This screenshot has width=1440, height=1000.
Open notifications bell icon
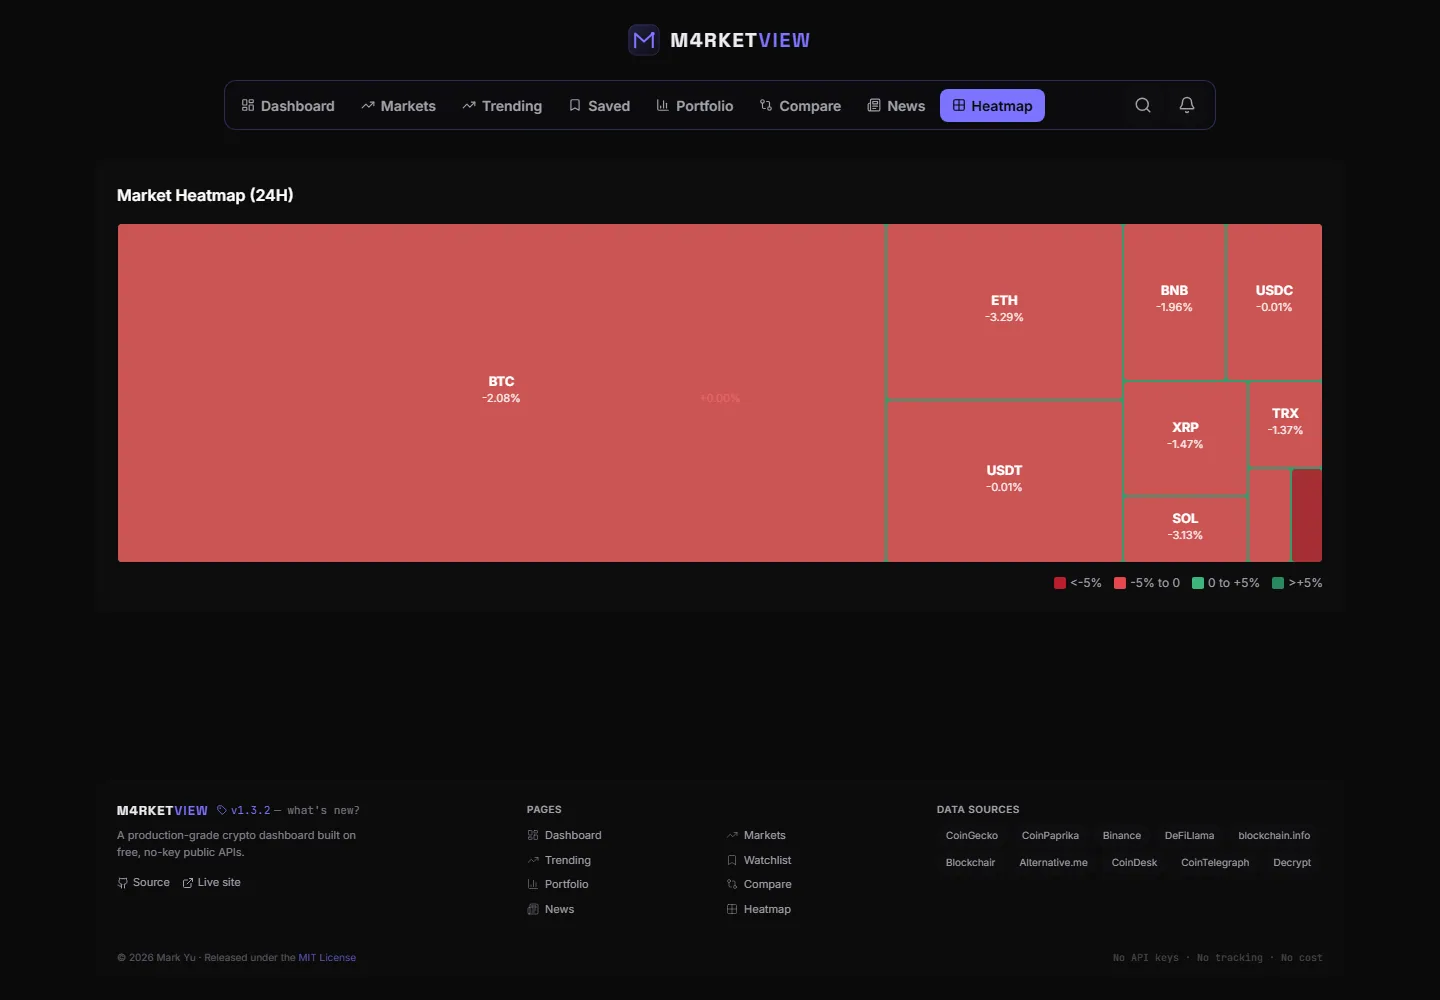pyautogui.click(x=1187, y=105)
